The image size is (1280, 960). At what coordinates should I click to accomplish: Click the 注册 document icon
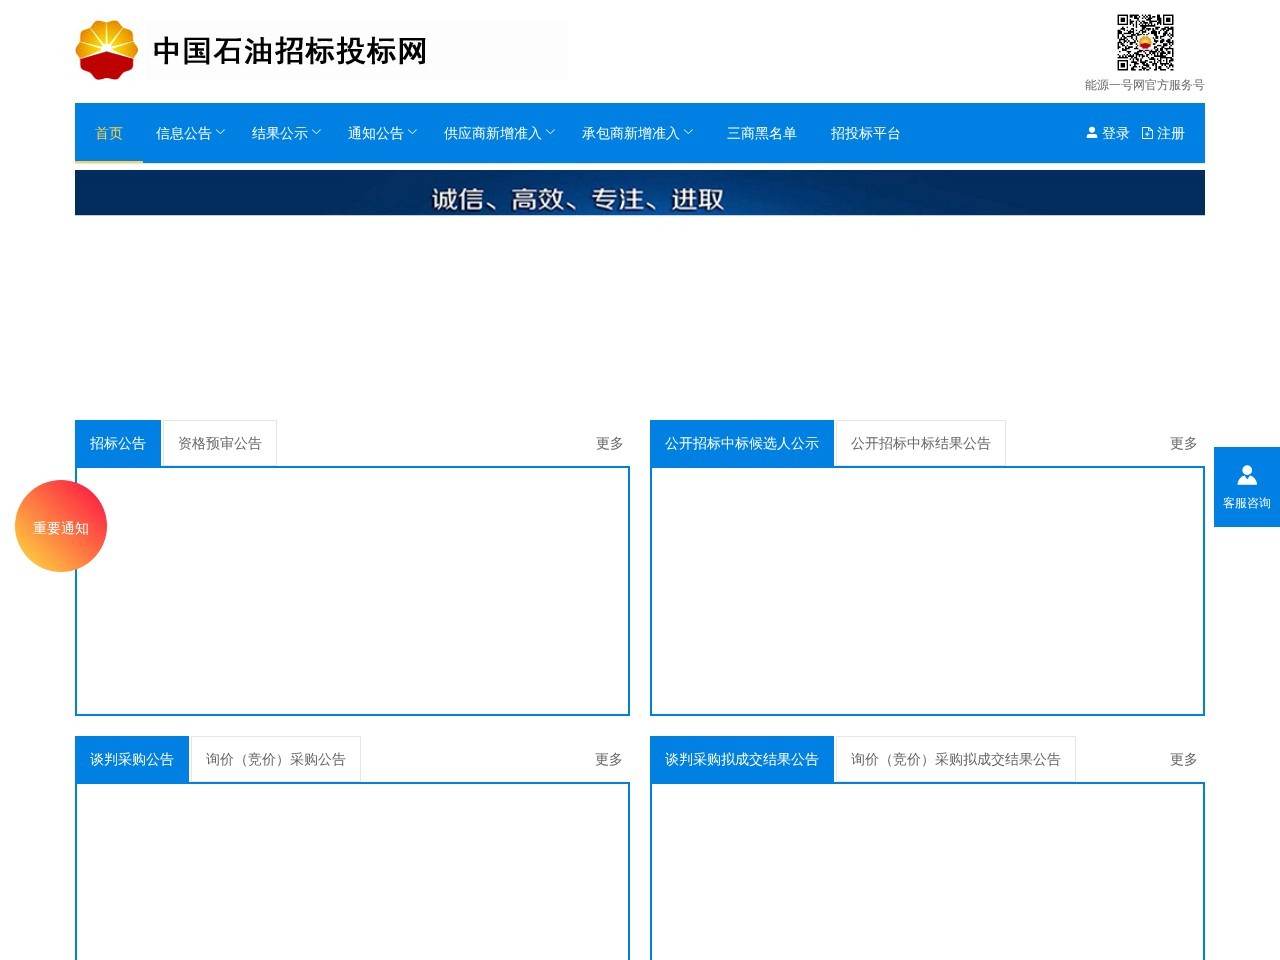pyautogui.click(x=1147, y=133)
